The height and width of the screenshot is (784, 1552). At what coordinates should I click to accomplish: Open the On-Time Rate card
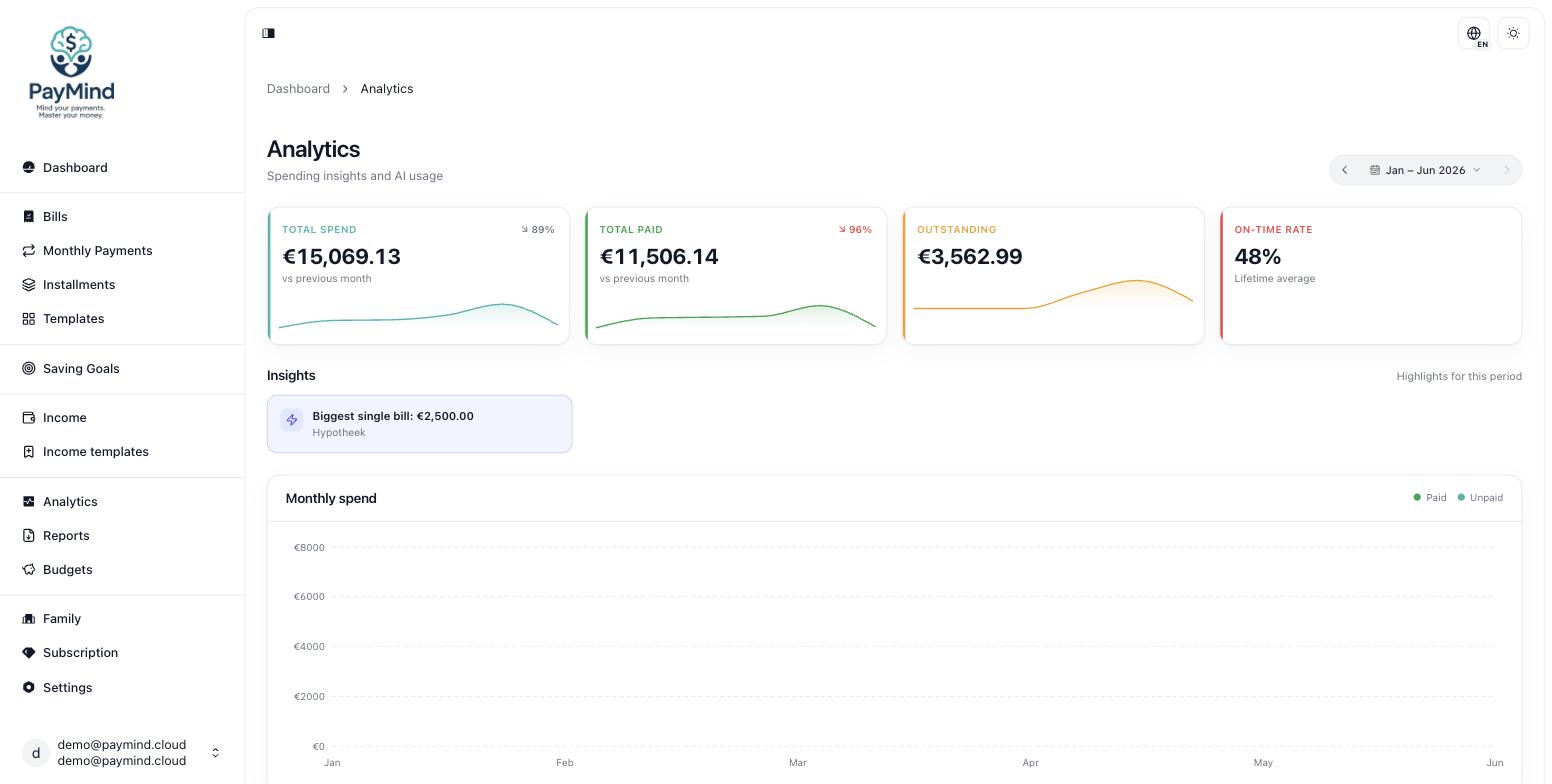point(1371,276)
